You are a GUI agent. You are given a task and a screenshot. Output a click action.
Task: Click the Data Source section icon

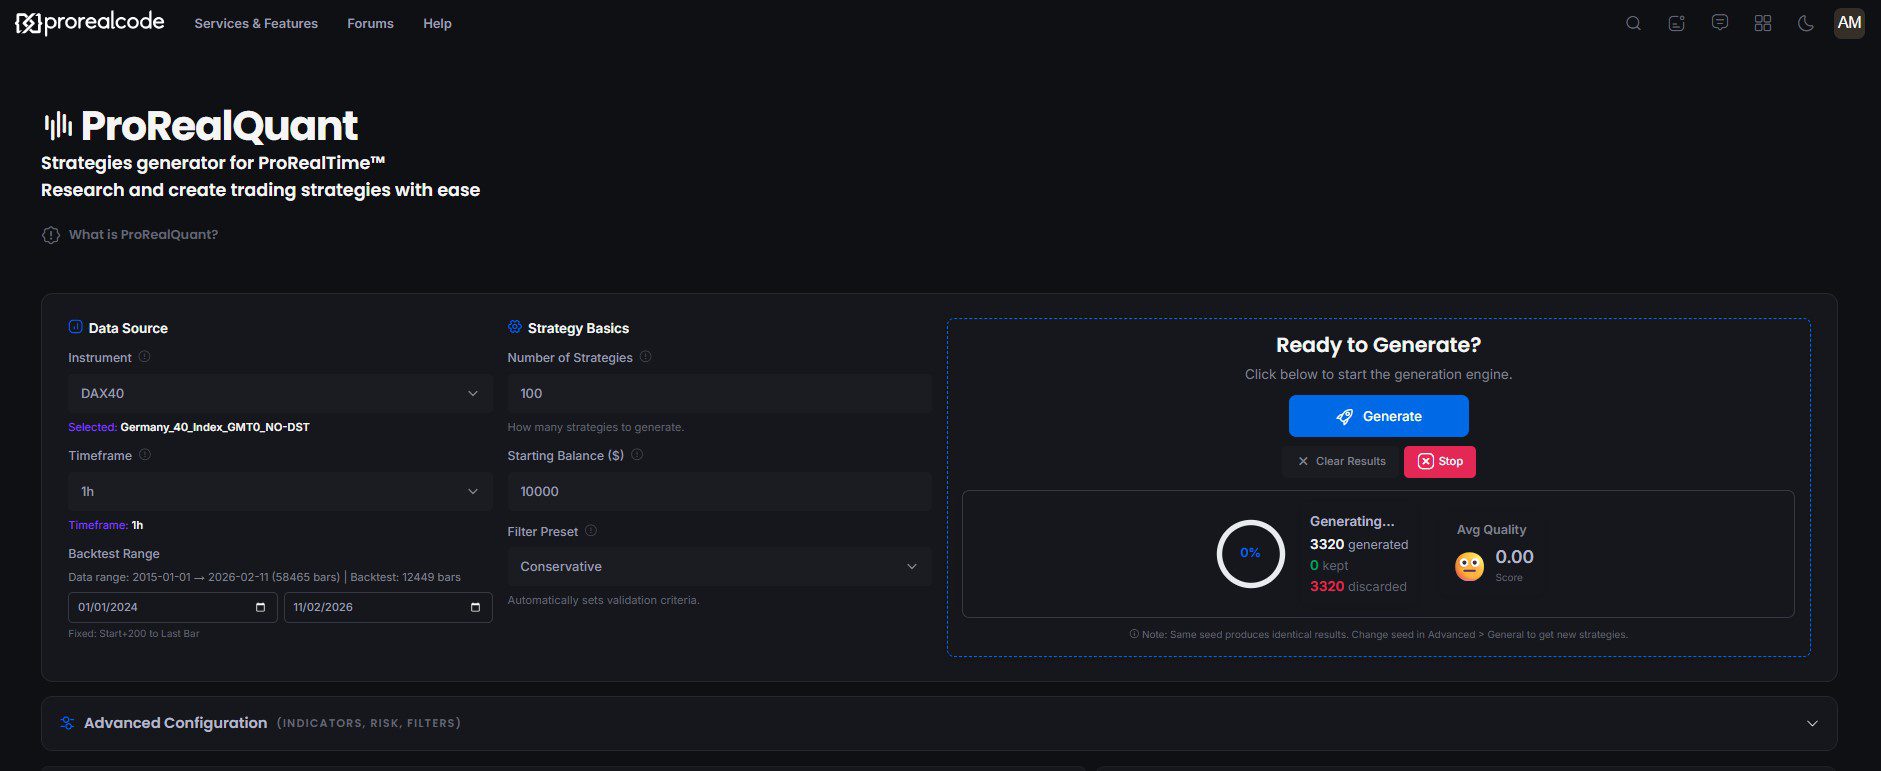75,327
